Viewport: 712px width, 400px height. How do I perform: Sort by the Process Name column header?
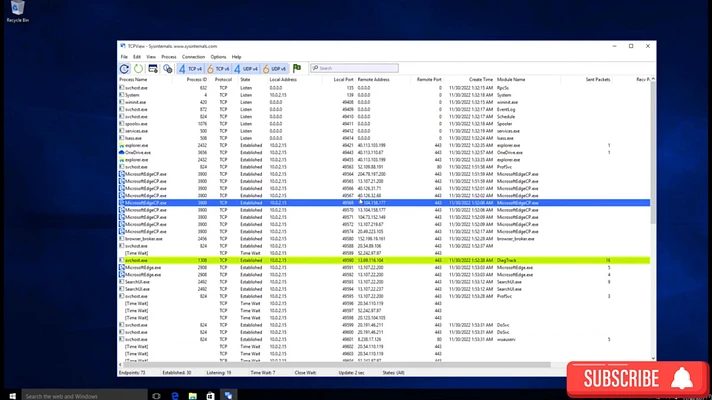(134, 79)
